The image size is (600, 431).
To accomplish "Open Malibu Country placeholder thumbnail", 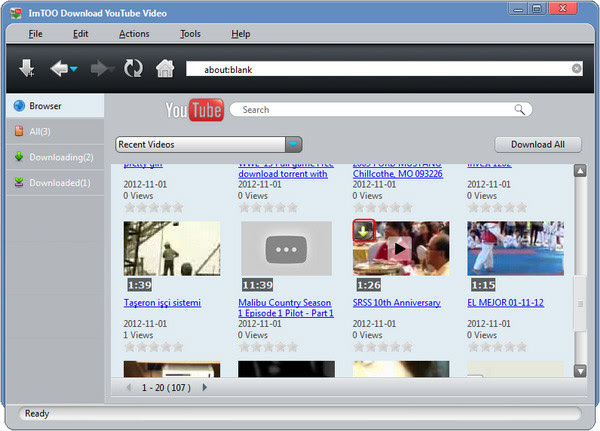I will tap(286, 248).
